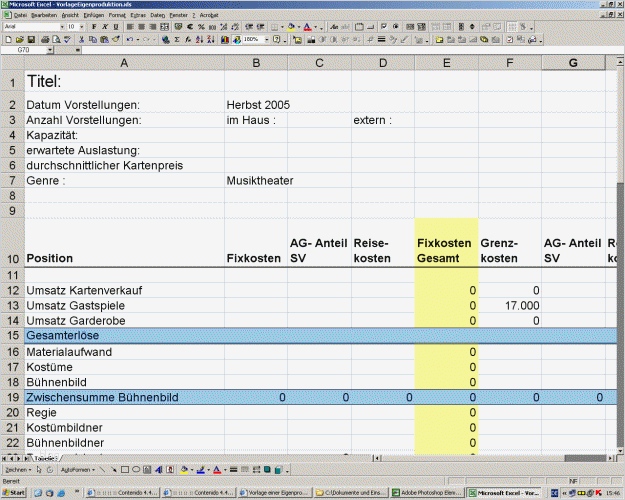Click the Save icon
The image size is (625, 500).
point(31,39)
